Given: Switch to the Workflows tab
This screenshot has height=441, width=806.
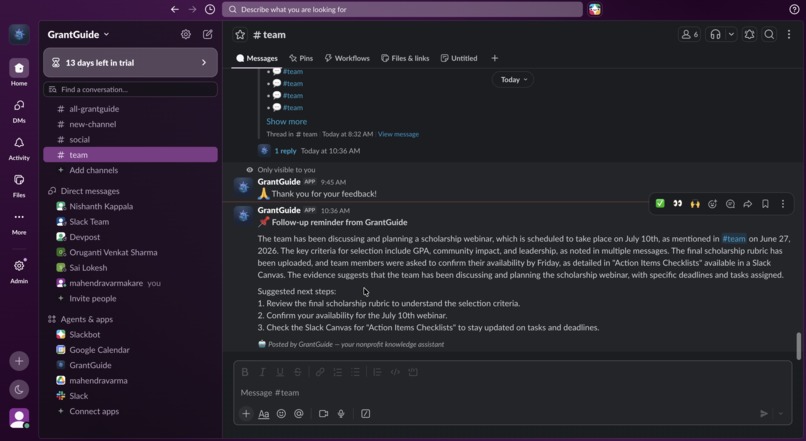Looking at the screenshot, I should (347, 58).
